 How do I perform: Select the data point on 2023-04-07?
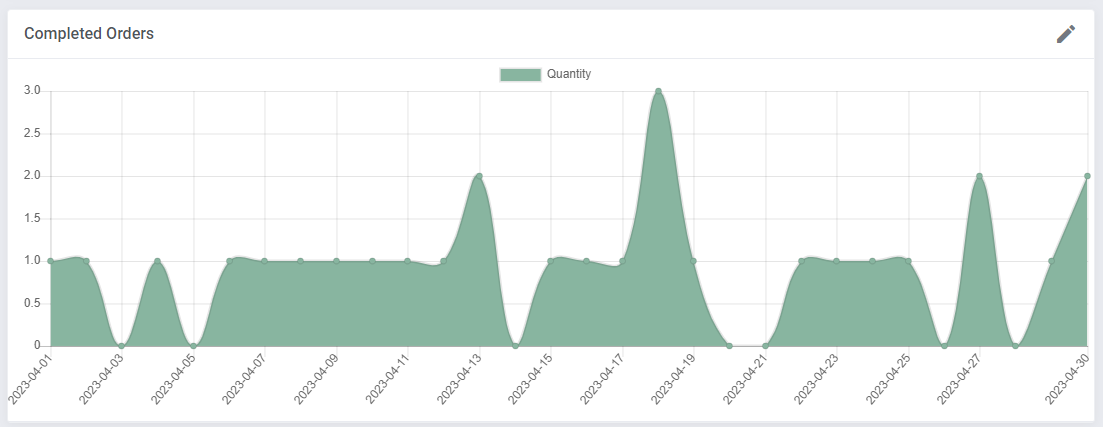[264, 261]
